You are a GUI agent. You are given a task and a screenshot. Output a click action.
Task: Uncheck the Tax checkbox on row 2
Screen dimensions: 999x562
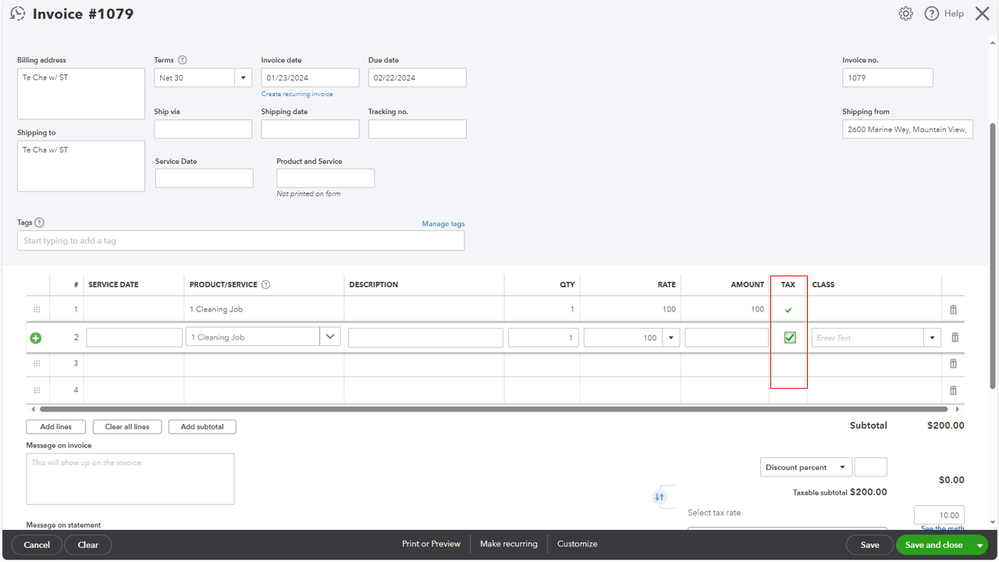(x=789, y=338)
